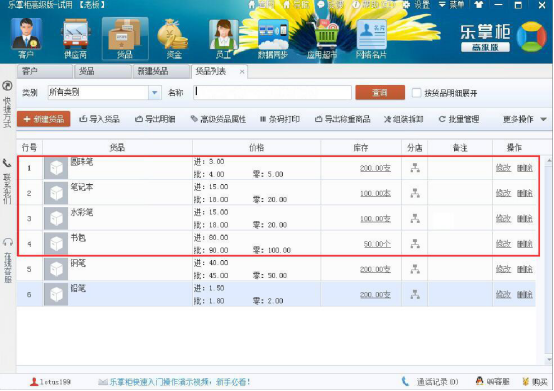Click the 货品 column header
Viewport: 554px width, 391px height.
pyautogui.click(x=117, y=147)
